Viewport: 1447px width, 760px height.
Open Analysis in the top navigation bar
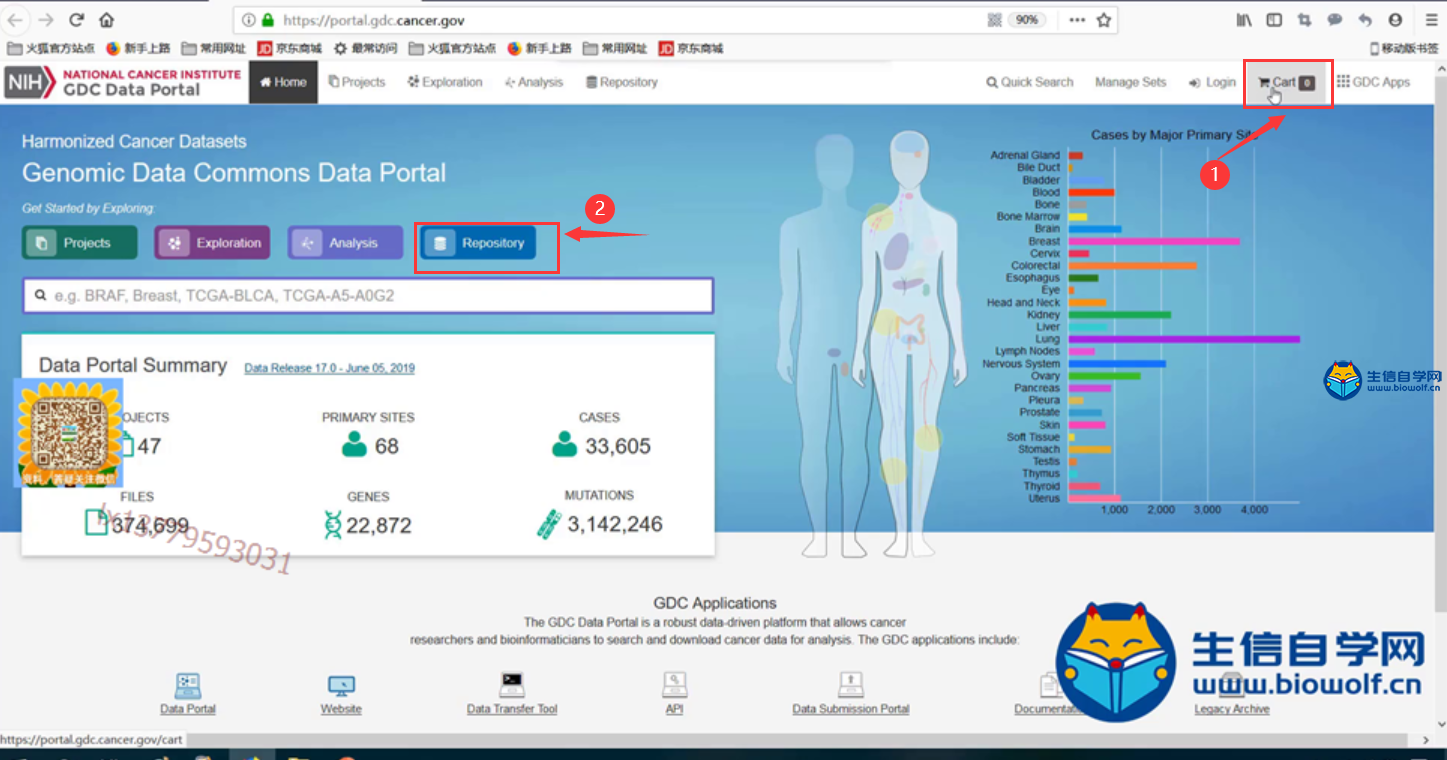pos(534,82)
